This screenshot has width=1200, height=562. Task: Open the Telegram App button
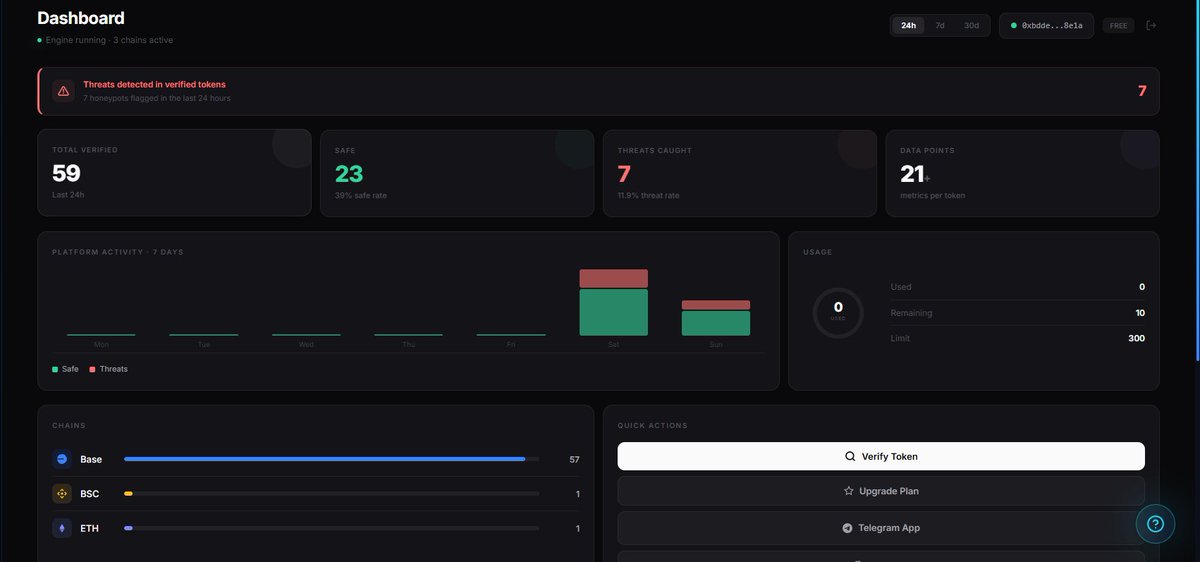[x=881, y=528]
